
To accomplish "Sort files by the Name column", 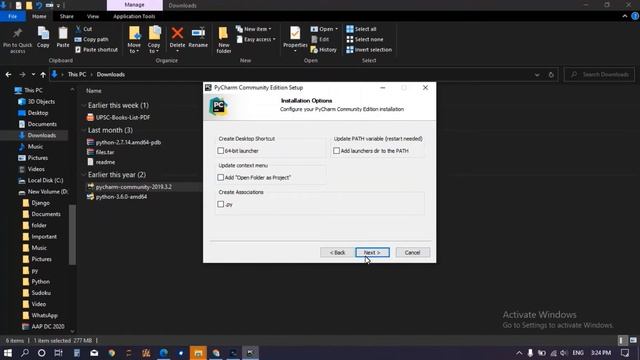I will [93, 91].
